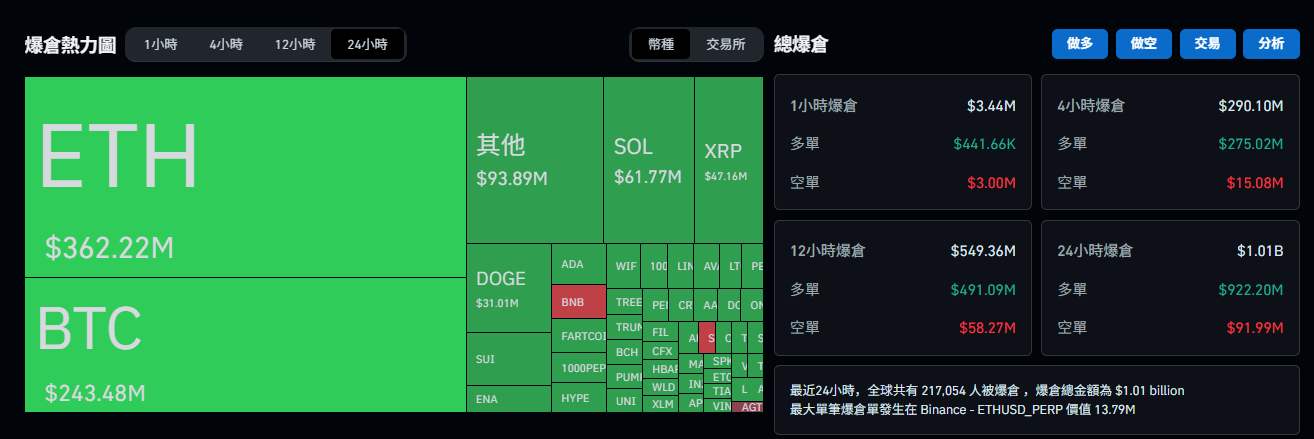Toggle heatmap view to 交易所

coord(726,44)
